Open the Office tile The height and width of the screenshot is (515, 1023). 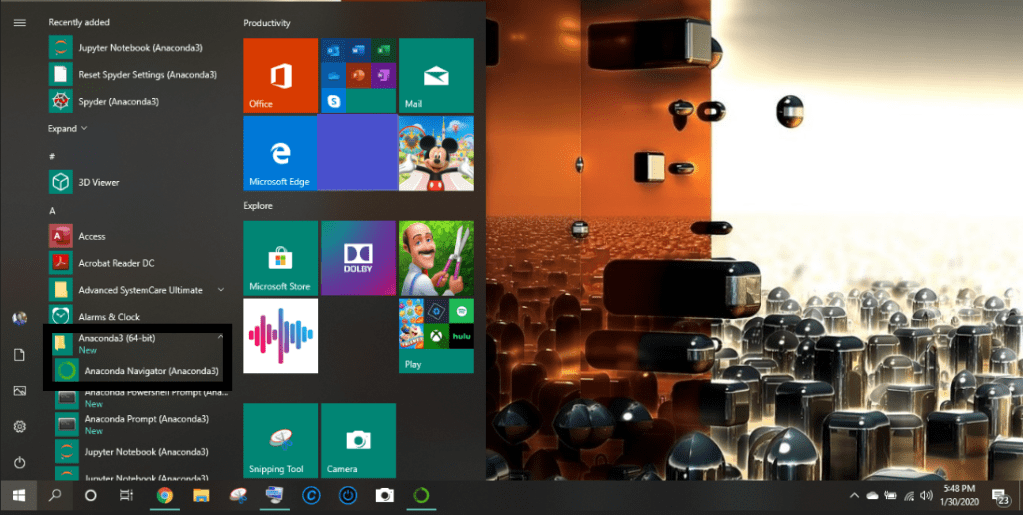(280, 75)
